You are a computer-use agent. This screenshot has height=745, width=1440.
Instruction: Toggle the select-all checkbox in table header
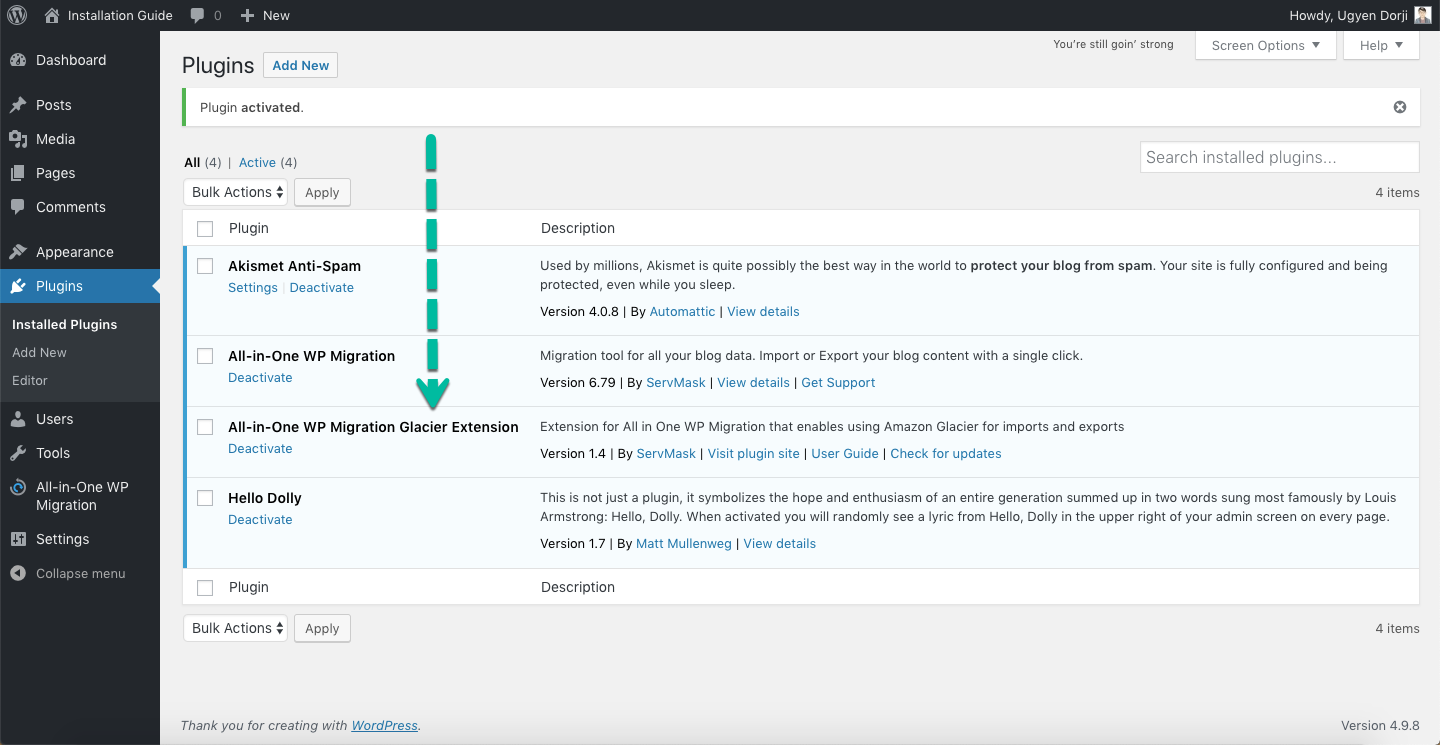click(205, 229)
